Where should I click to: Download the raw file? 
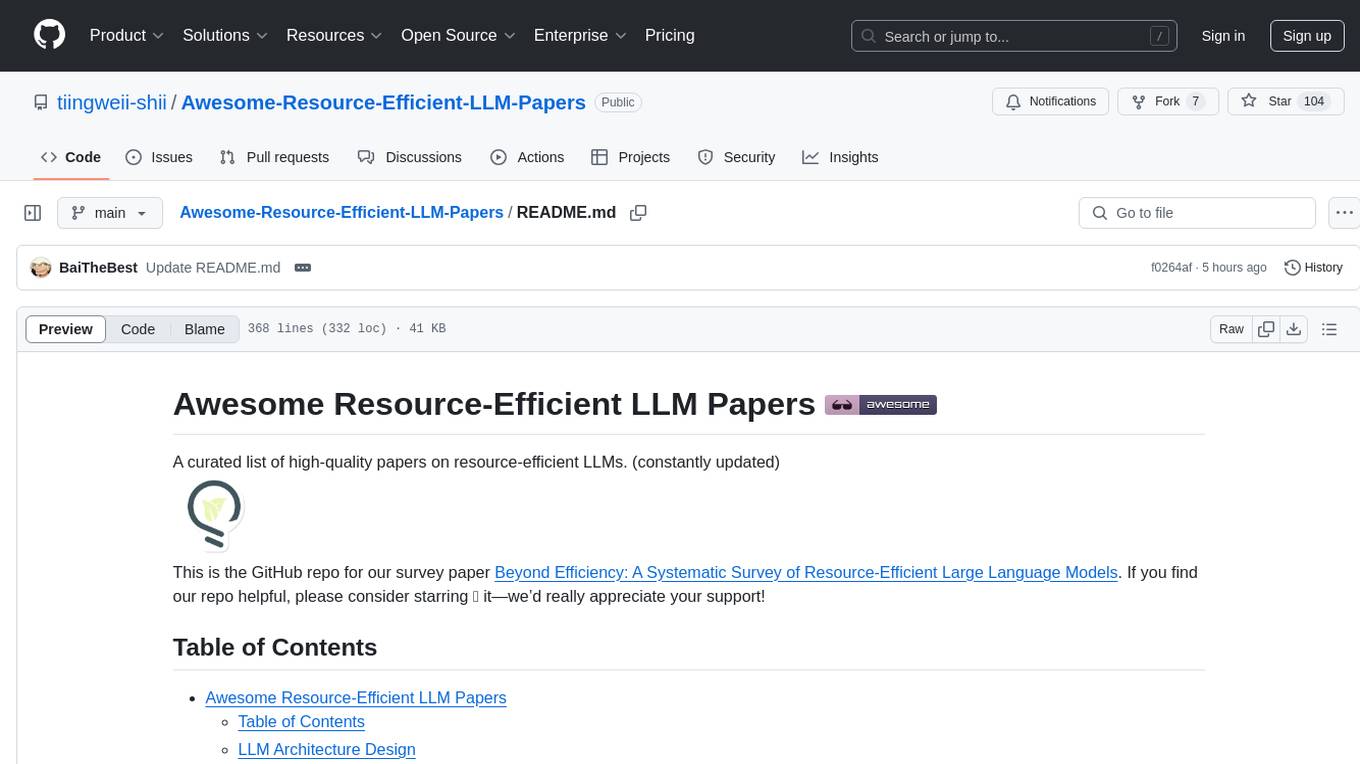[x=1293, y=329]
